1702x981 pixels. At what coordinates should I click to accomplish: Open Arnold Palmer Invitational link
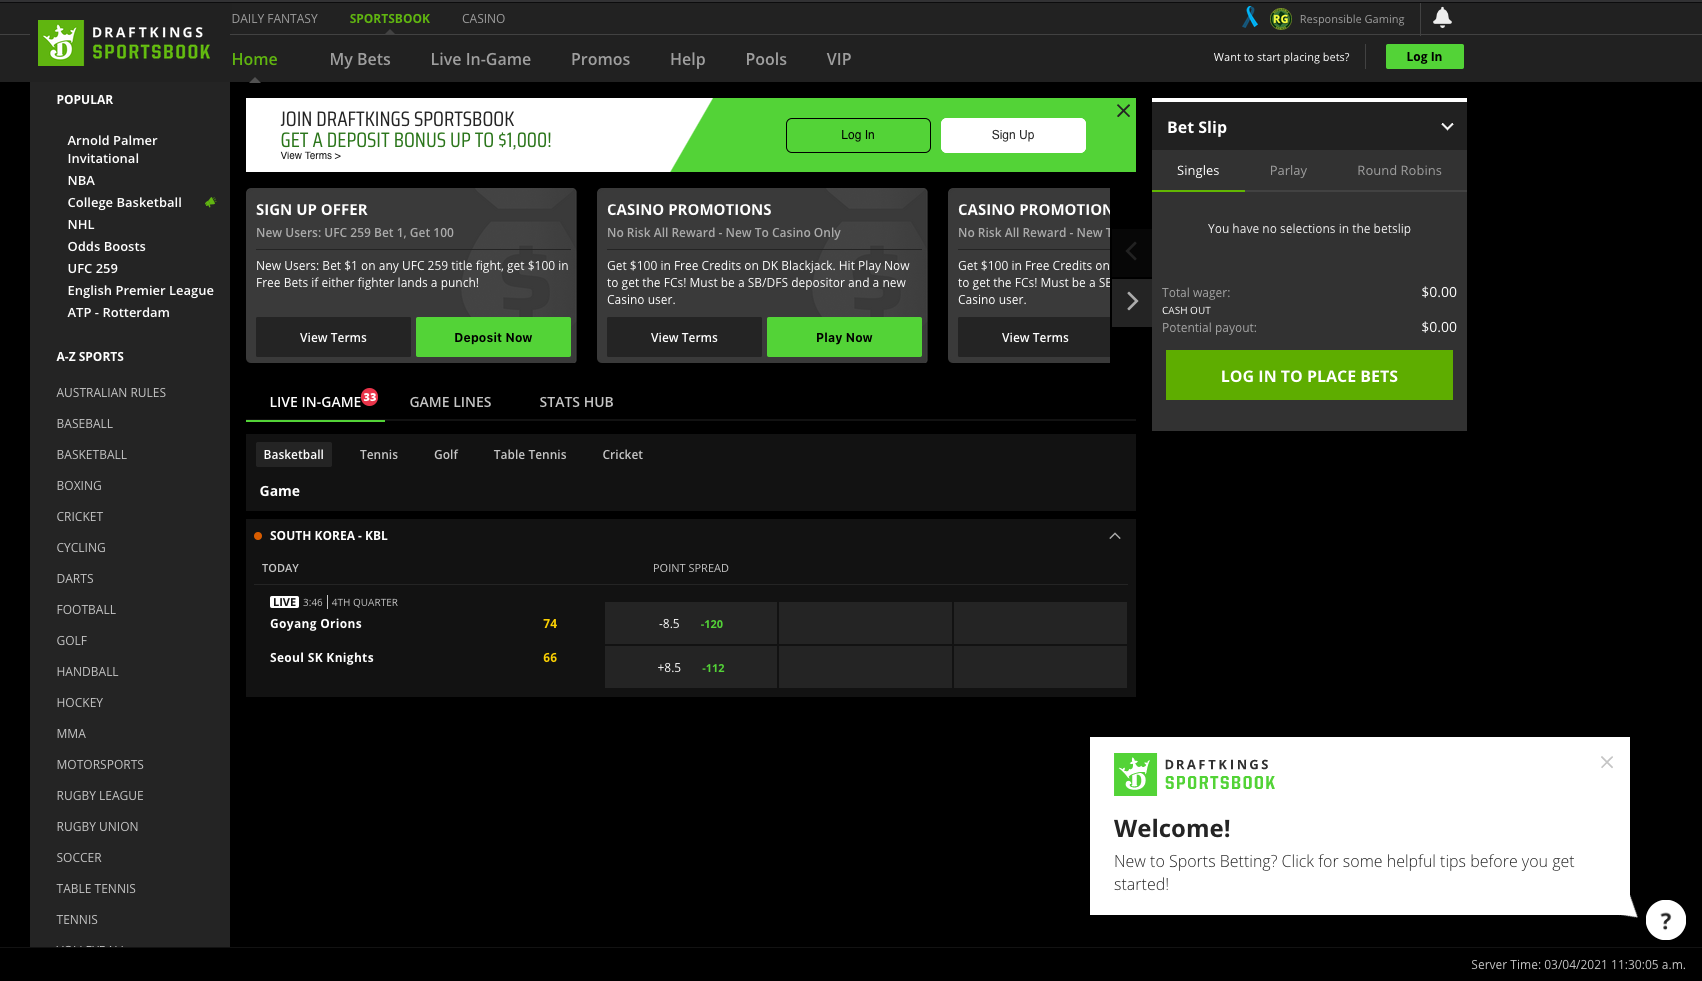(112, 150)
